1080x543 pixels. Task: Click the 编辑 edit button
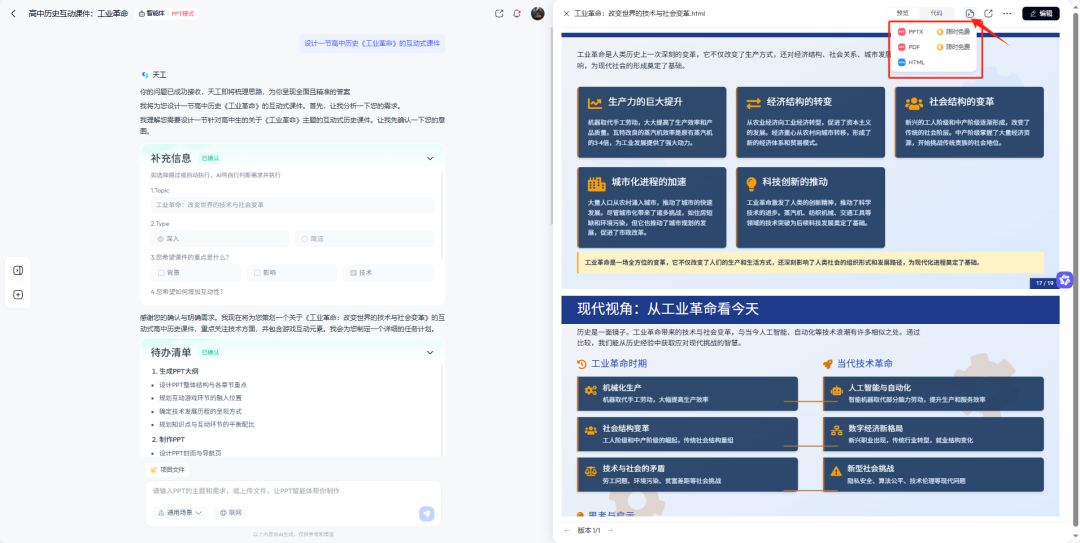point(1041,13)
